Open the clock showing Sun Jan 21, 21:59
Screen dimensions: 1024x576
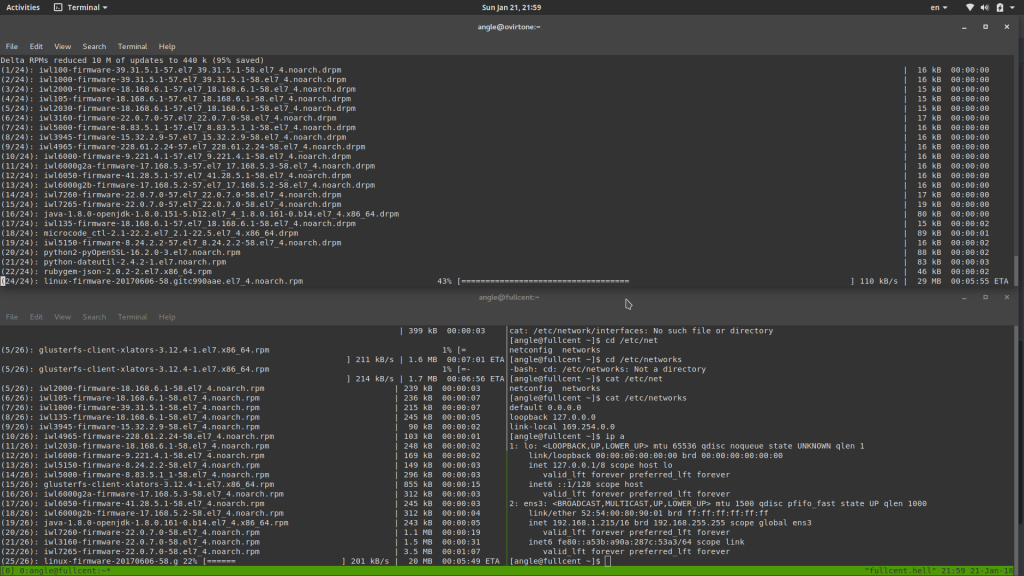[x=511, y=7]
